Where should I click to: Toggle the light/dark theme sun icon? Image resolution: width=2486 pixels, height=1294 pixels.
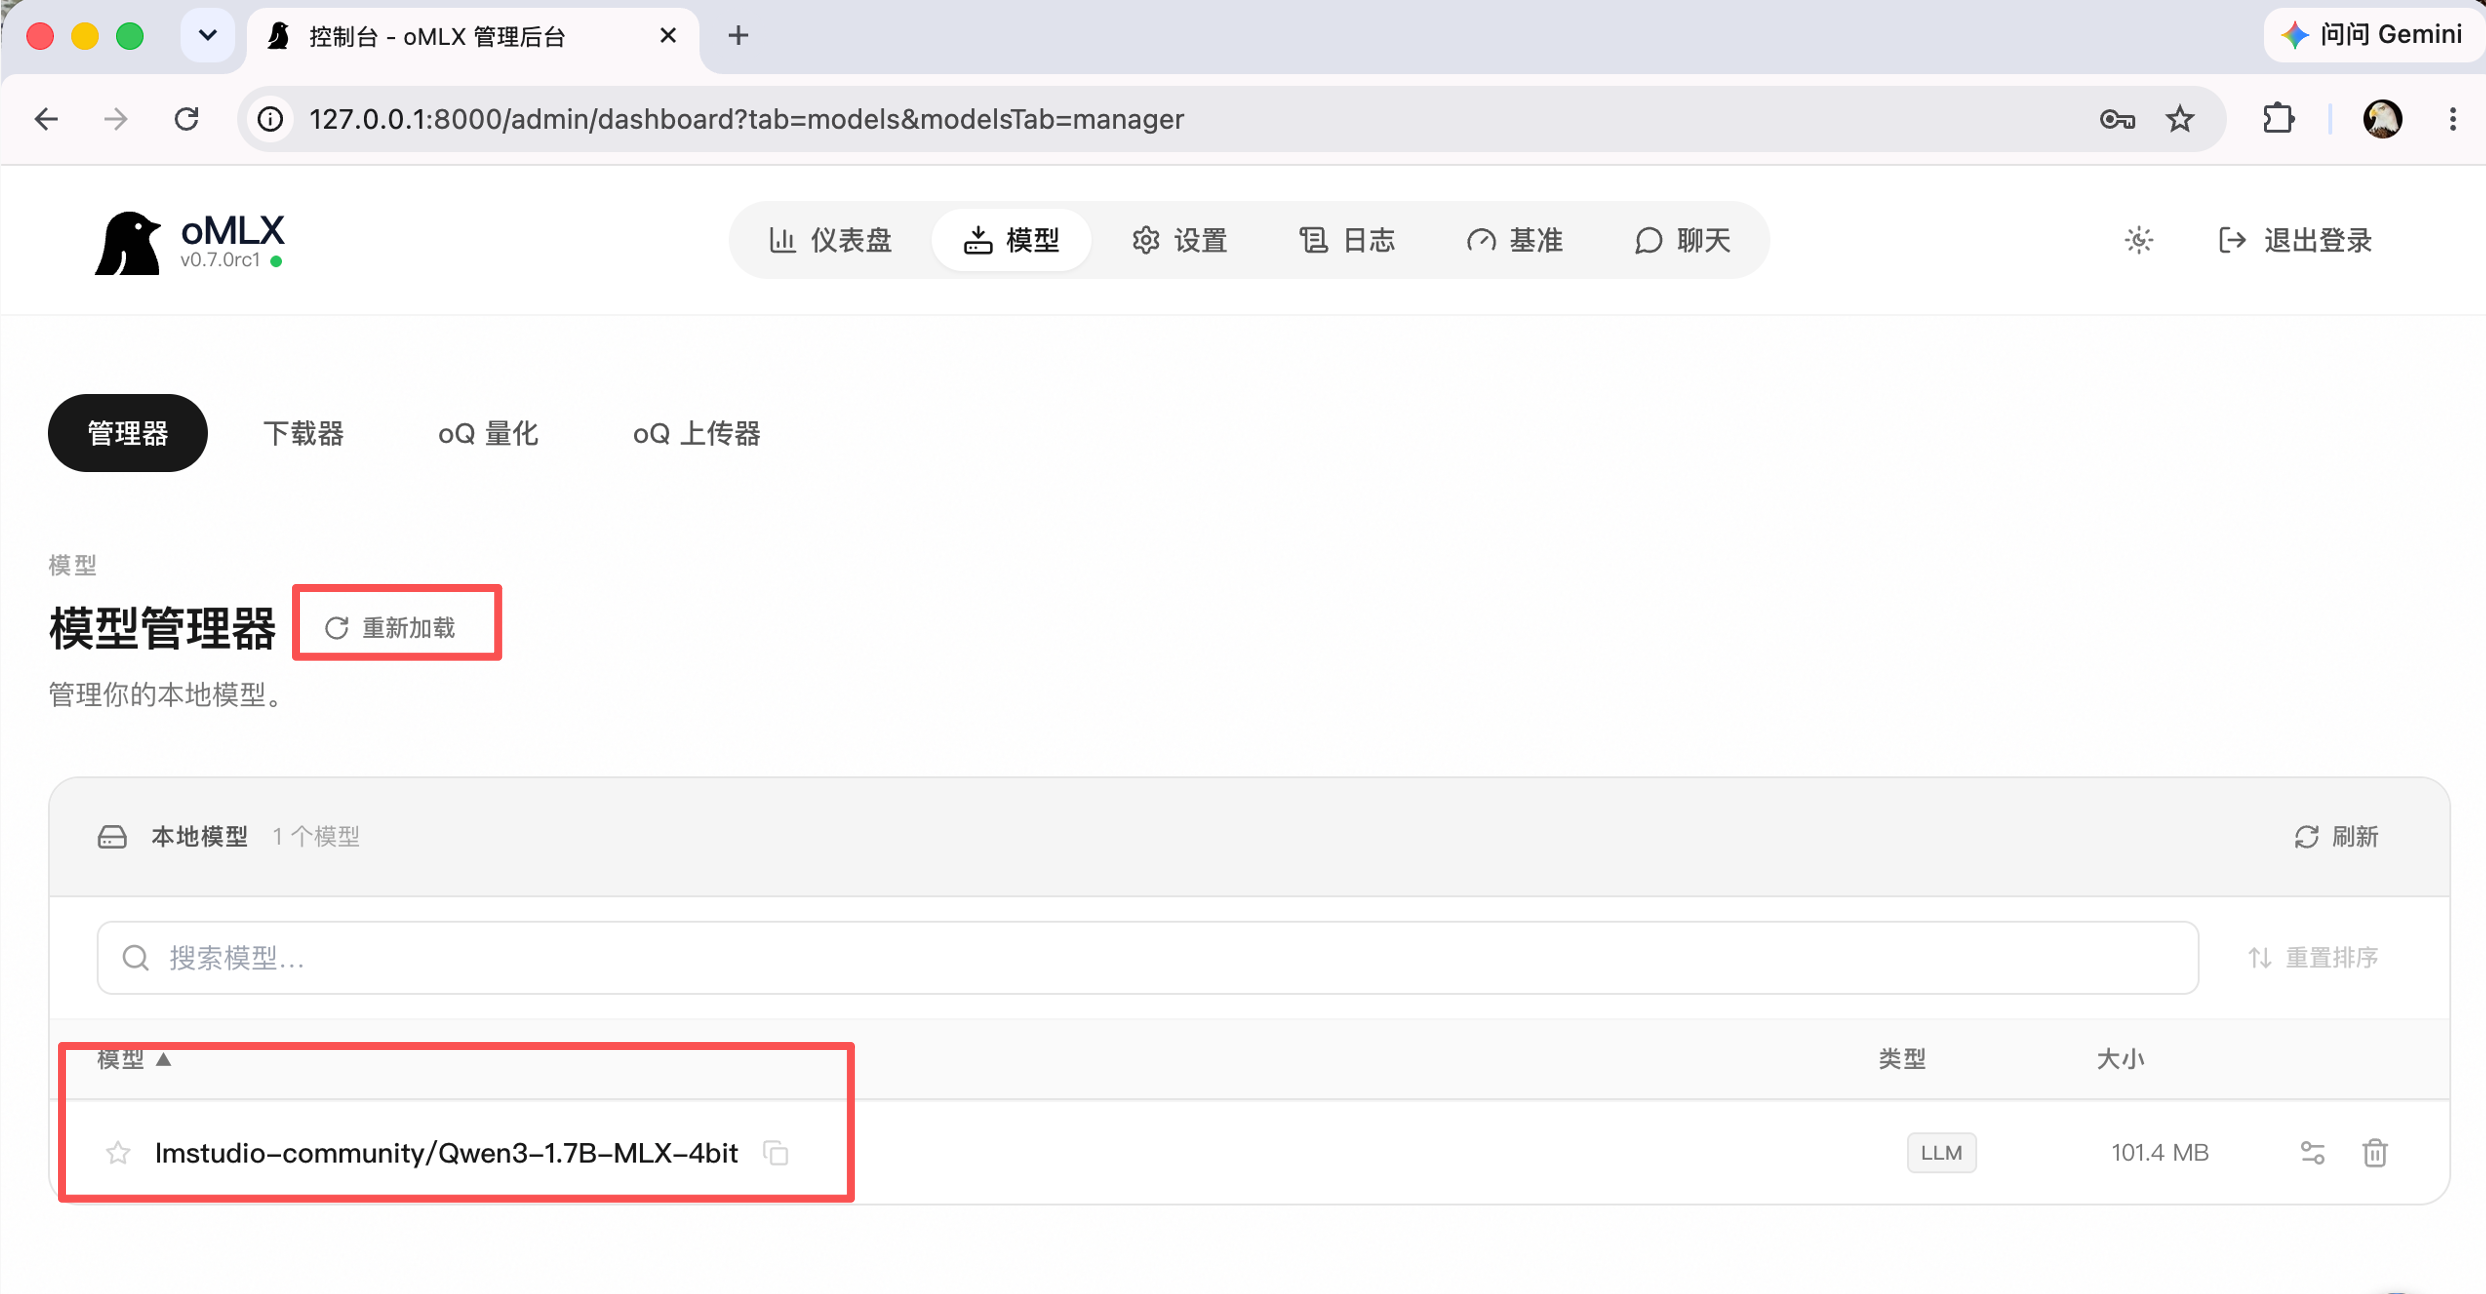[x=2138, y=240]
